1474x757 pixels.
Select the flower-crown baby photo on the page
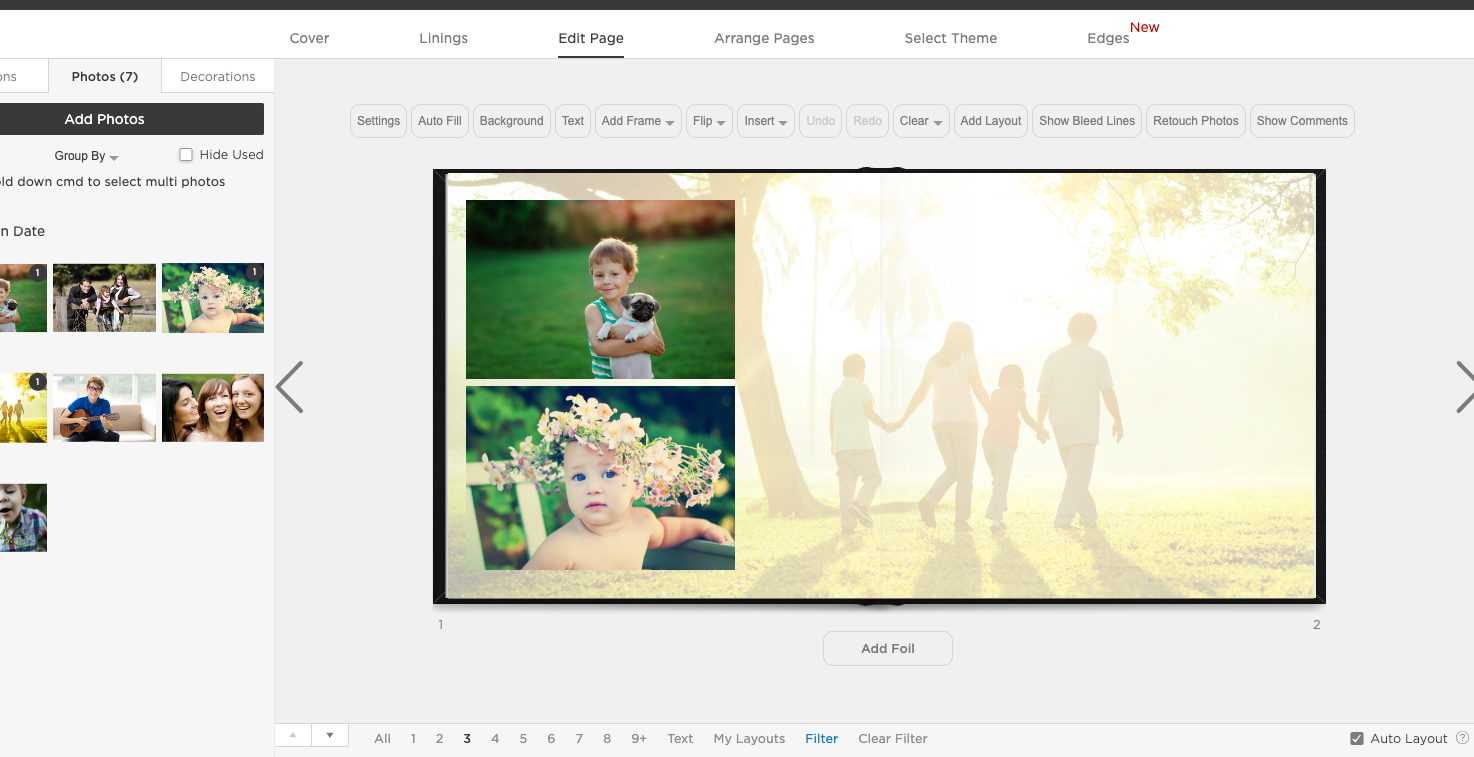click(x=600, y=478)
